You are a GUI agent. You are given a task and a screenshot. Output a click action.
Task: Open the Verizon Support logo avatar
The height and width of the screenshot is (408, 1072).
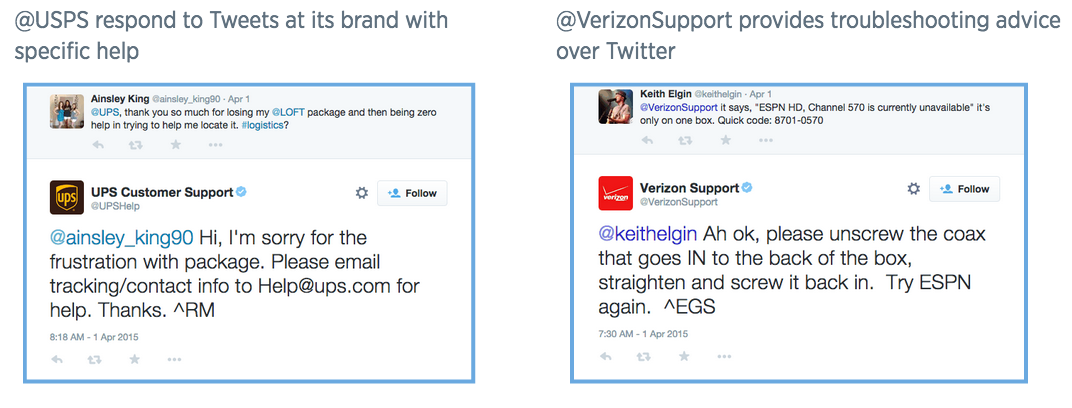coord(615,193)
